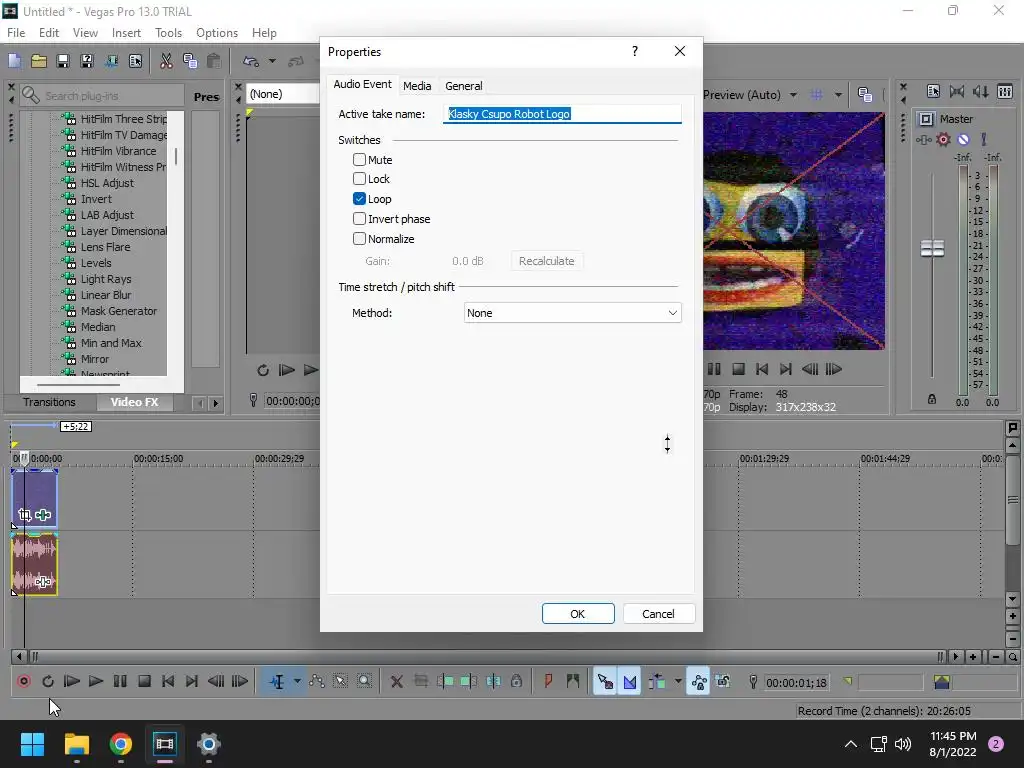Toggle Enable Snapping icon in toolbar
The width and height of the screenshot is (1024, 768).
point(605,682)
